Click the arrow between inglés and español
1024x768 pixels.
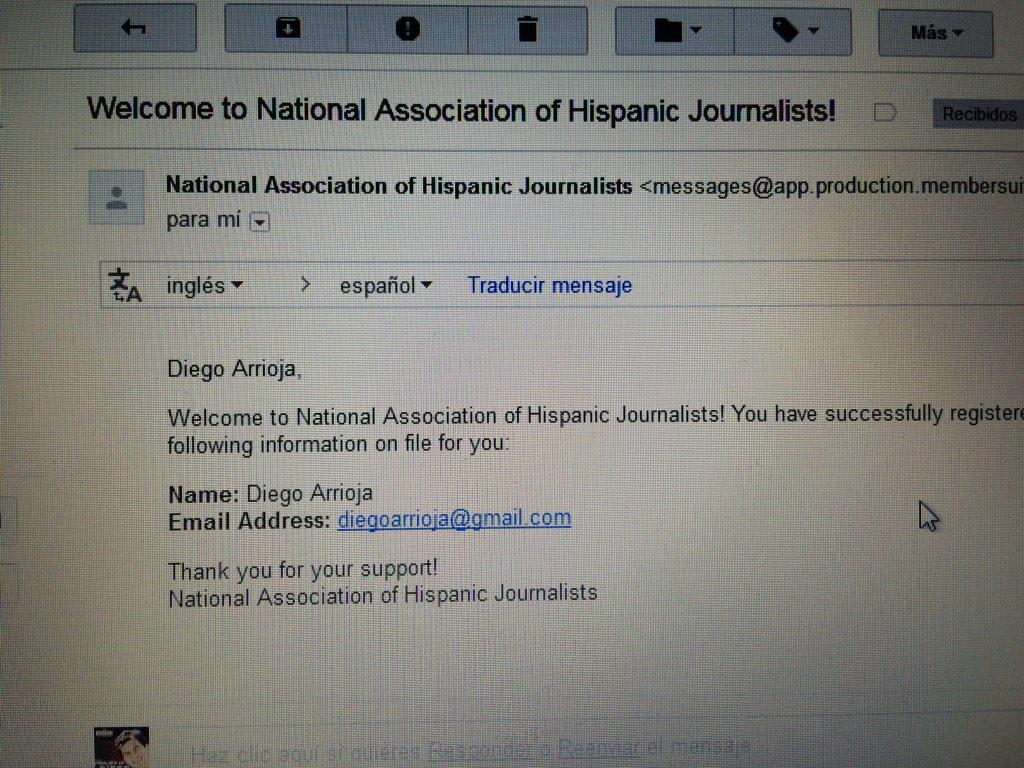click(305, 285)
